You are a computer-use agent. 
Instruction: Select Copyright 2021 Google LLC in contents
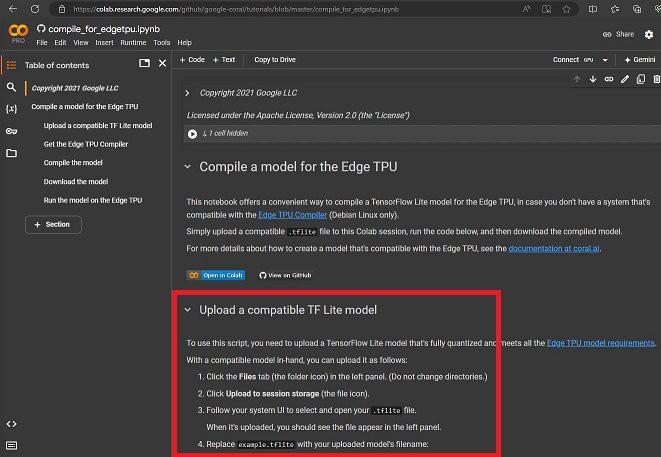(x=75, y=88)
